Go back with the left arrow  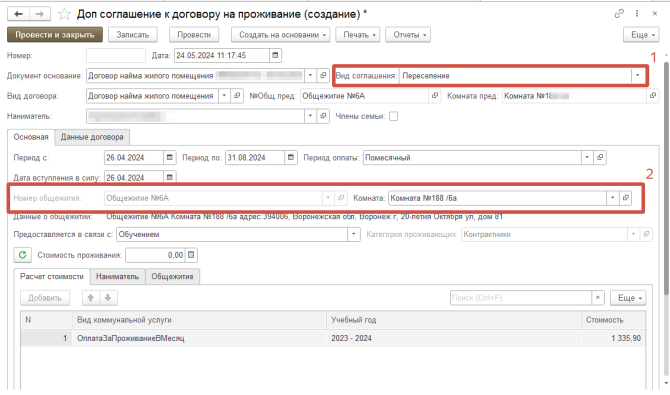(x=18, y=14)
